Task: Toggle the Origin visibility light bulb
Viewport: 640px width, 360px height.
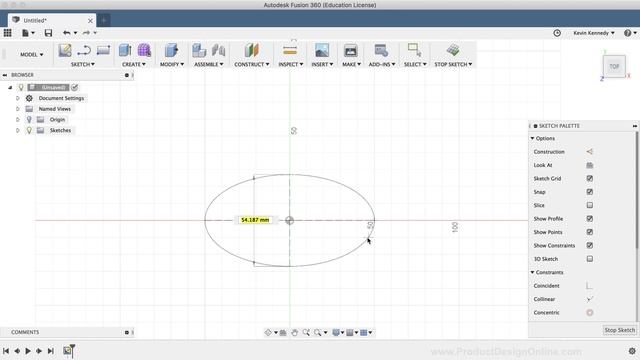Action: [29, 119]
